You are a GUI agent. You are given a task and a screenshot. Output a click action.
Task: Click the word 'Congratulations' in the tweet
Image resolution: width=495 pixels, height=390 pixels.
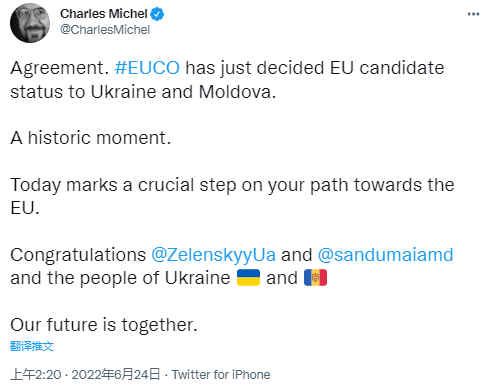tap(78, 255)
